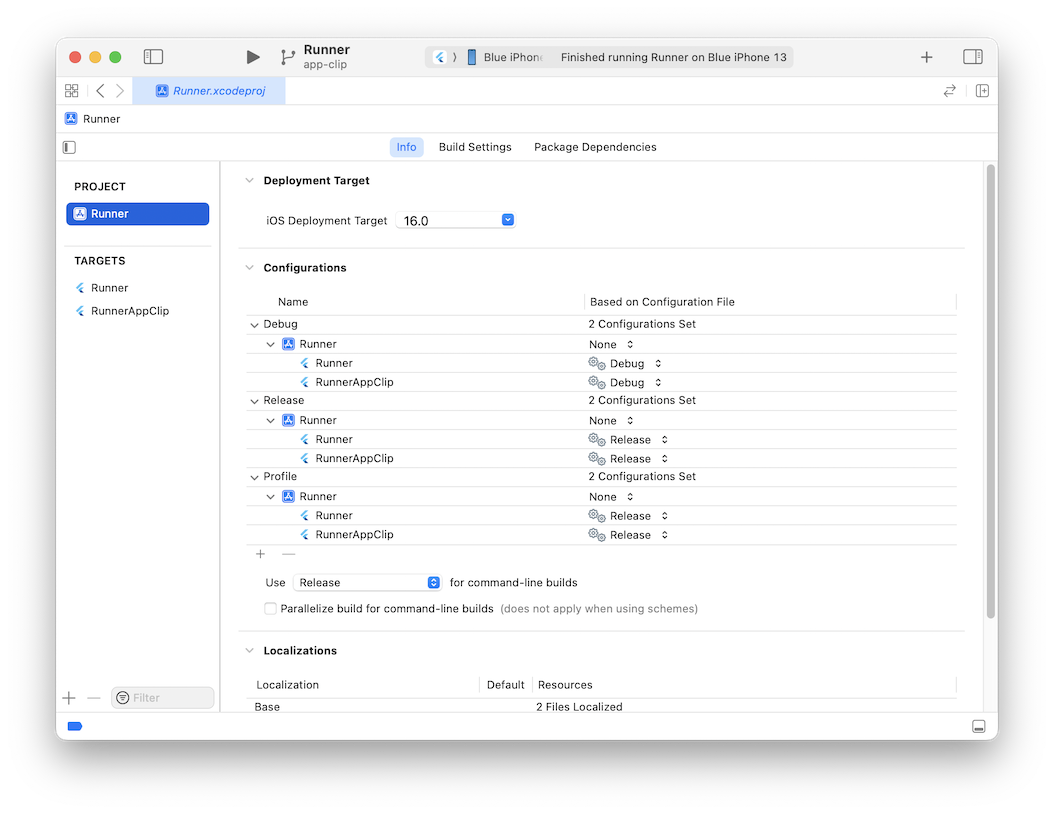Collapse the Deployment Target section

tap(249, 181)
